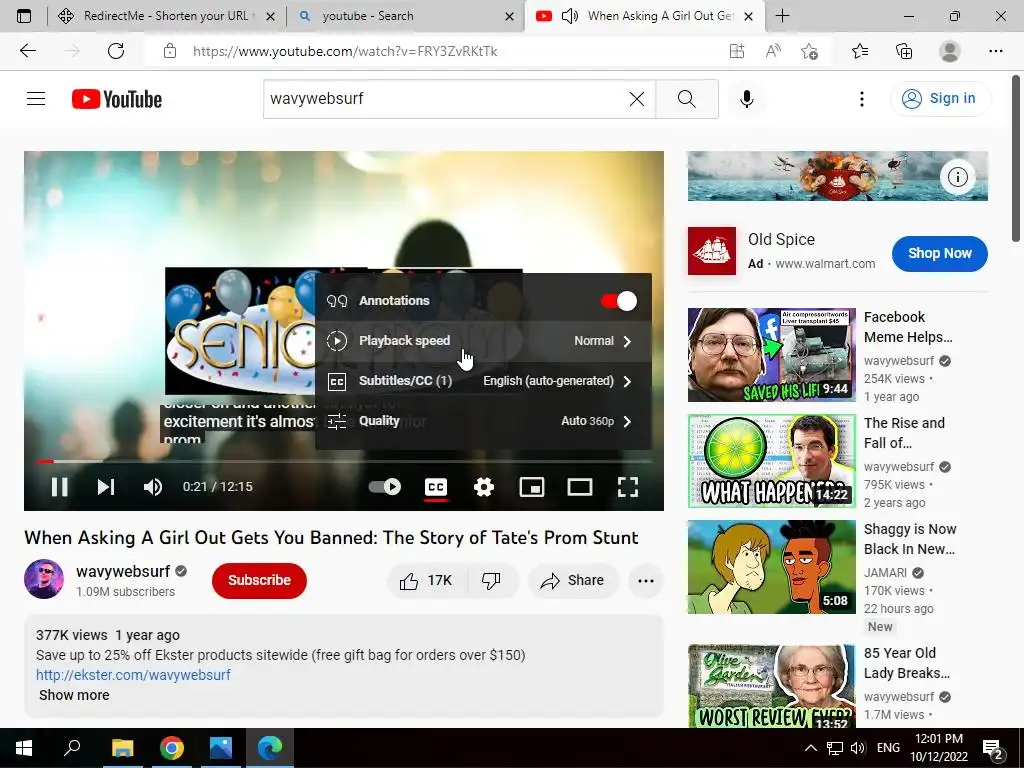Go to the YouTube home logo
Screen dimensions: 1024x768
tap(117, 99)
